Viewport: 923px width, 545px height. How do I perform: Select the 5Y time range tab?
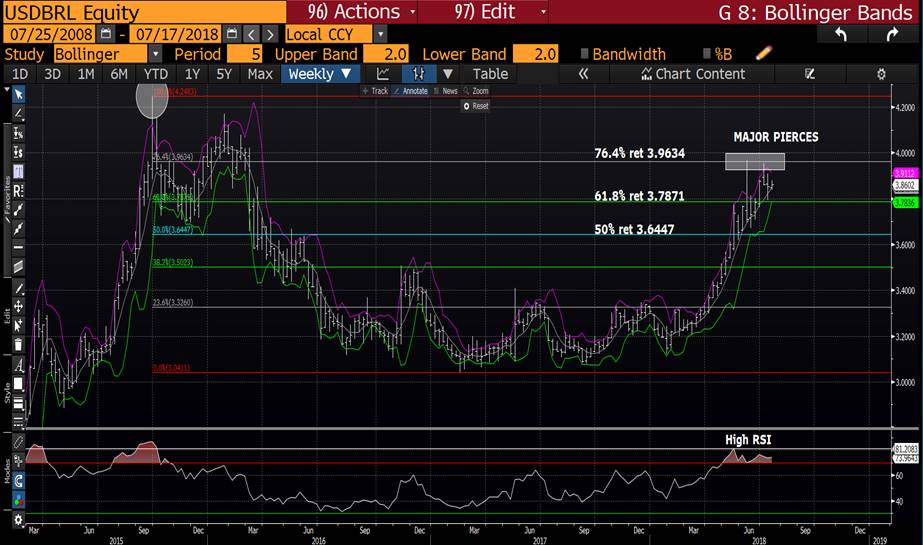coord(224,74)
